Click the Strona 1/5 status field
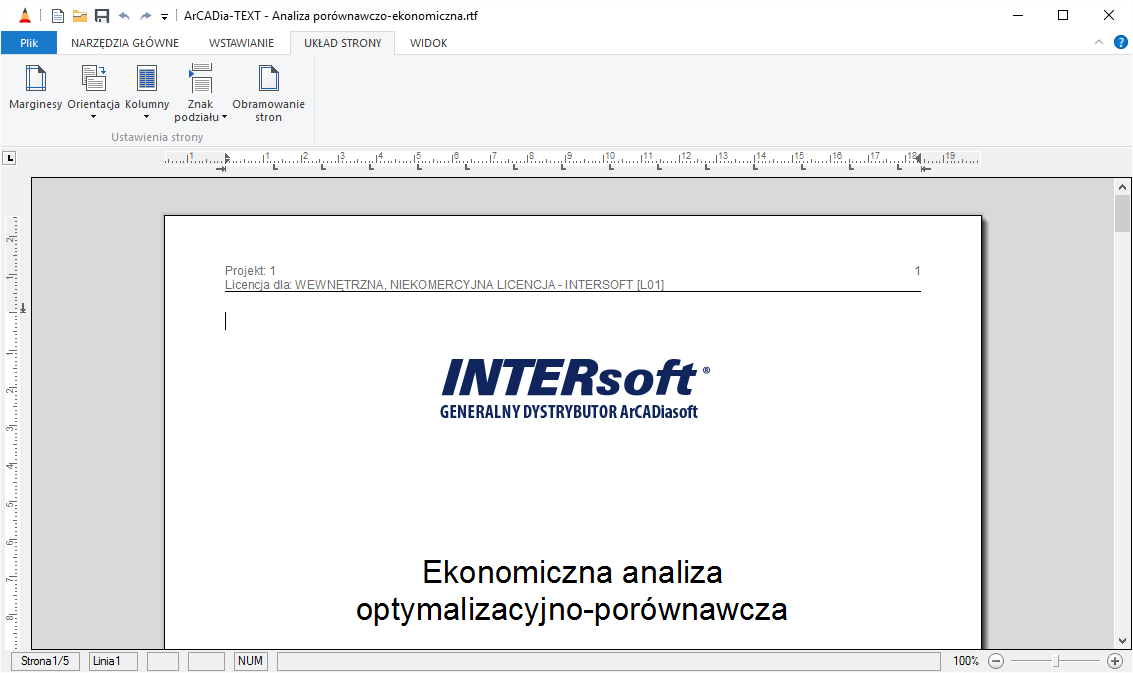The width and height of the screenshot is (1133, 673). coord(45,661)
